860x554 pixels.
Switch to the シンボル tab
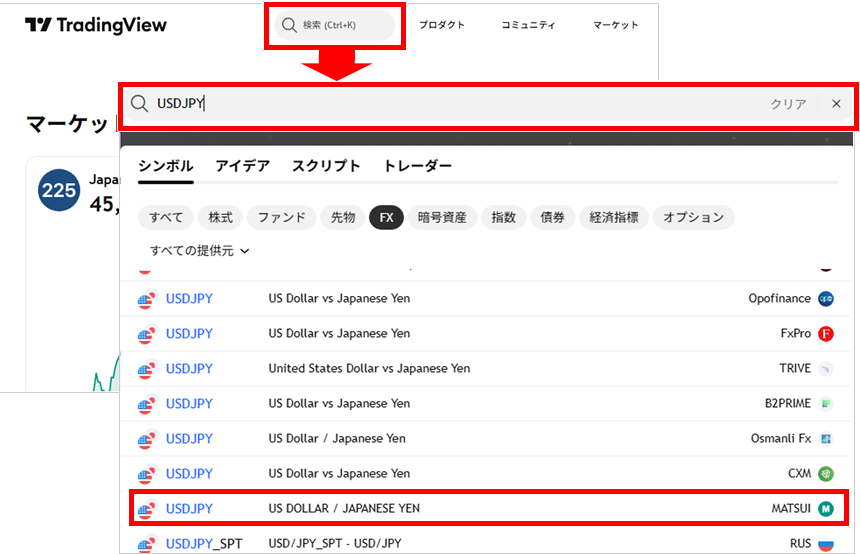(166, 166)
